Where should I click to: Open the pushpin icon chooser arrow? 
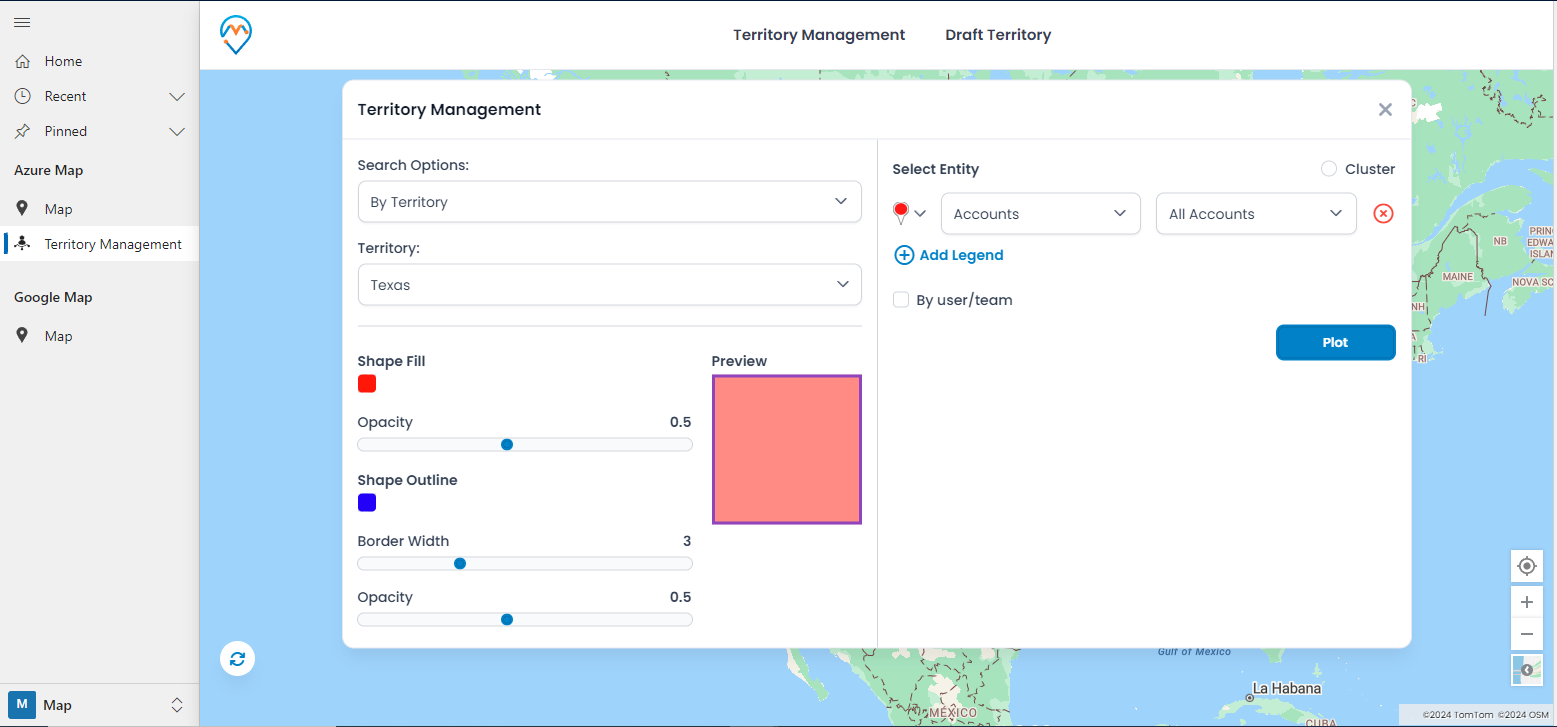(x=920, y=214)
